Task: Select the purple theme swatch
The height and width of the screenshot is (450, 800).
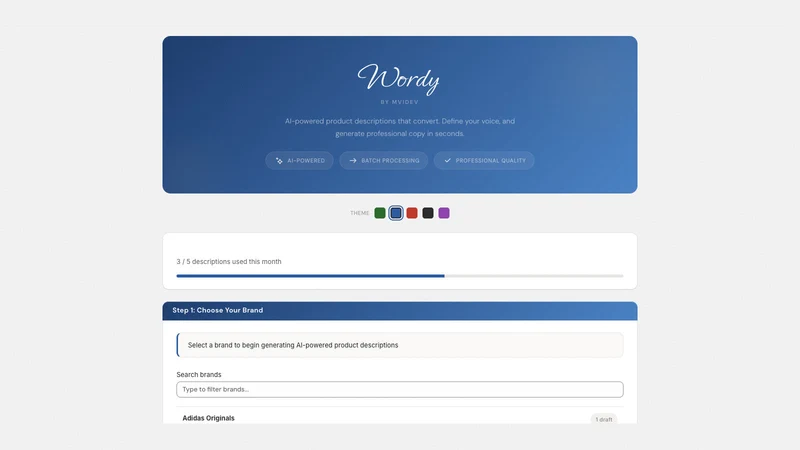Action: pyautogui.click(x=444, y=213)
